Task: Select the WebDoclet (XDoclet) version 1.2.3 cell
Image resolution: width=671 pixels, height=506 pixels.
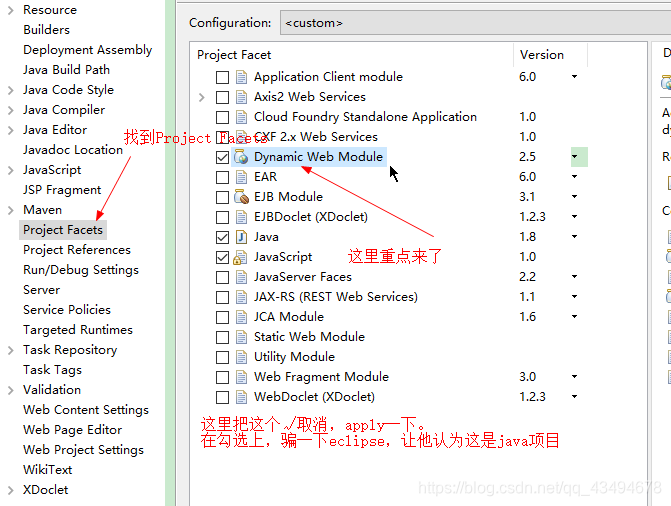Action: (x=532, y=397)
